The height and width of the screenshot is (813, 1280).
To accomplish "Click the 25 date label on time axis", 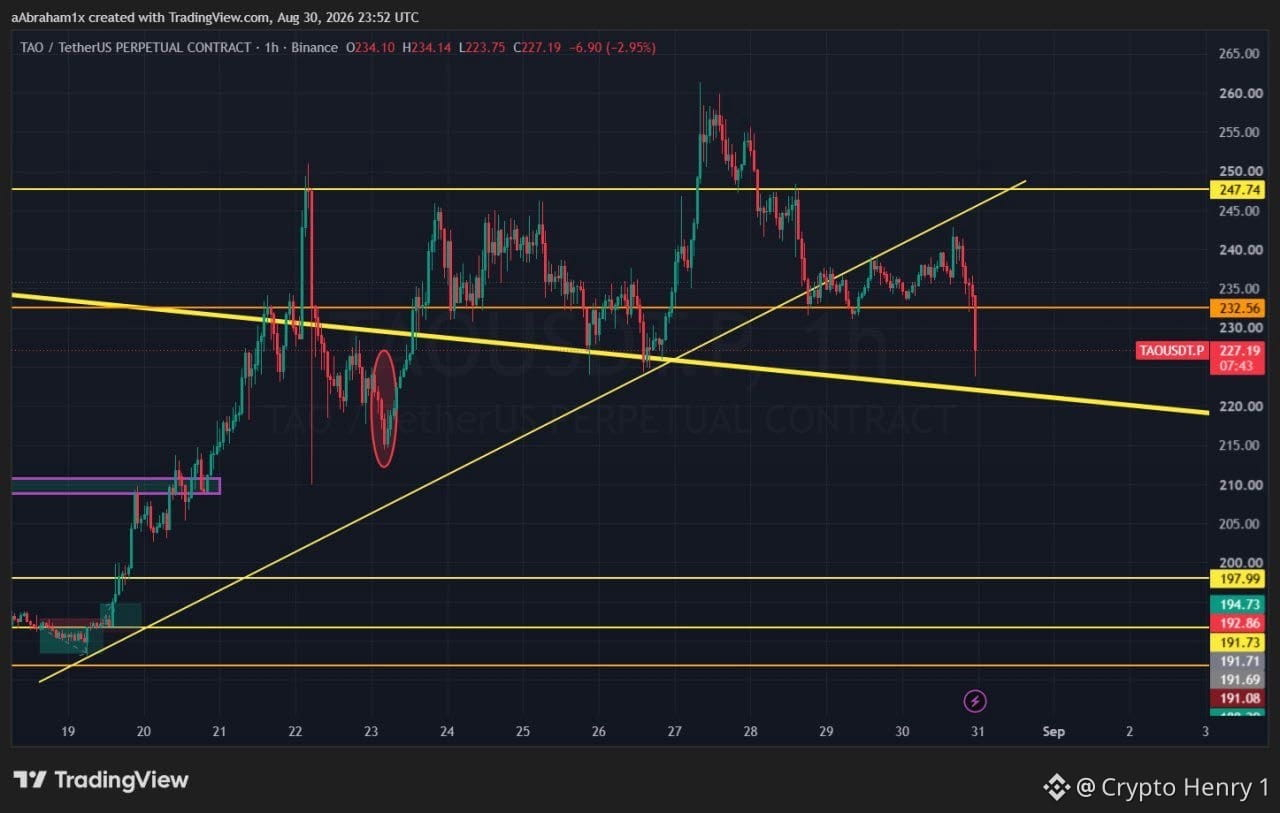I will pyautogui.click(x=523, y=732).
